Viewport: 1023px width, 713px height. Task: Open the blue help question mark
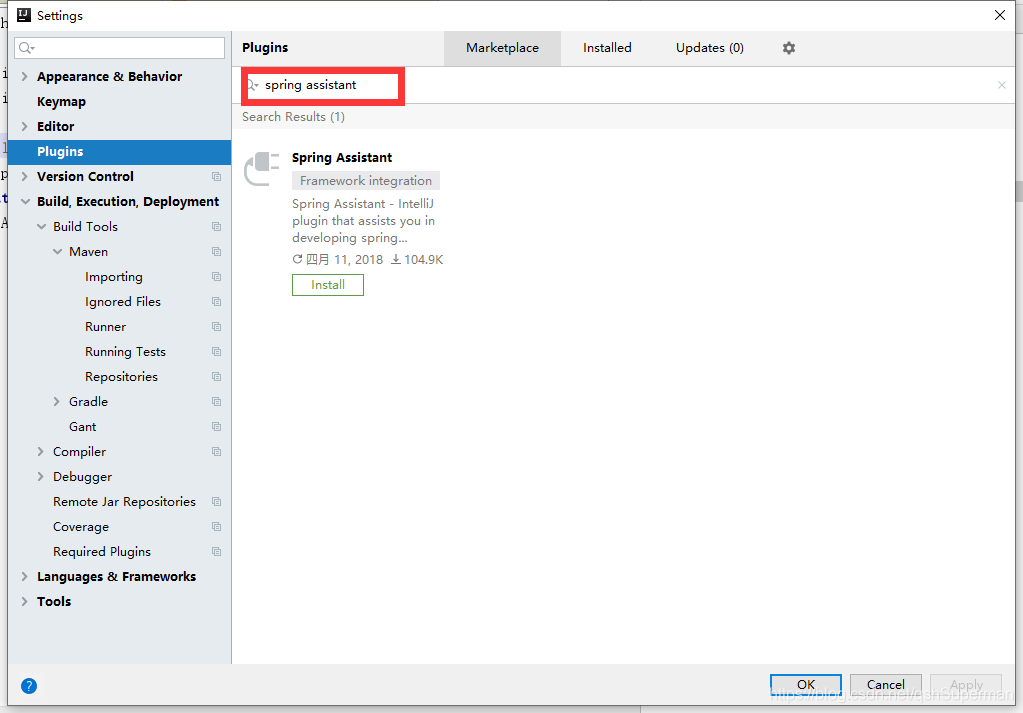coord(29,686)
